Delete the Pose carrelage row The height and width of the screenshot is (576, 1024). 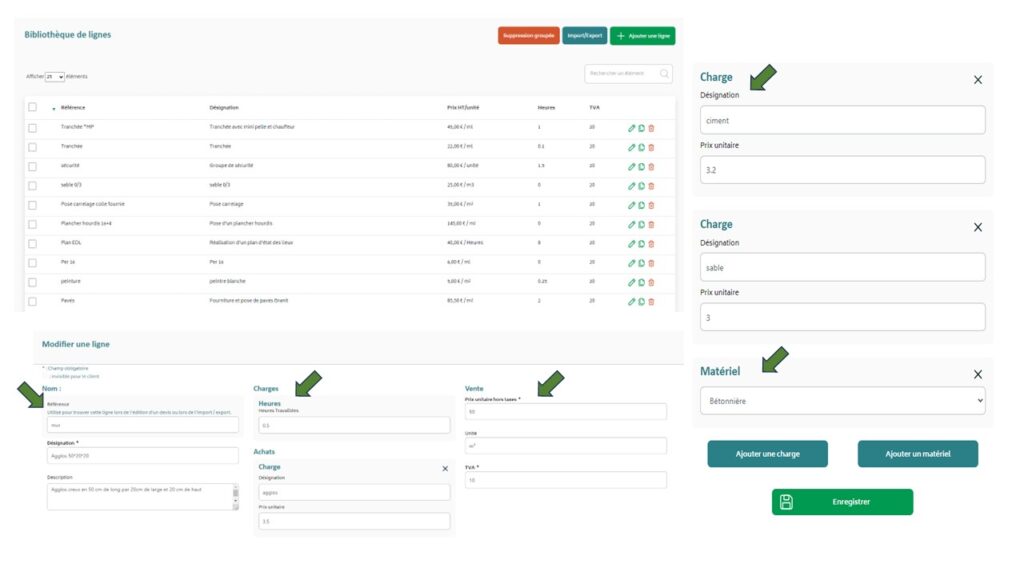click(651, 205)
